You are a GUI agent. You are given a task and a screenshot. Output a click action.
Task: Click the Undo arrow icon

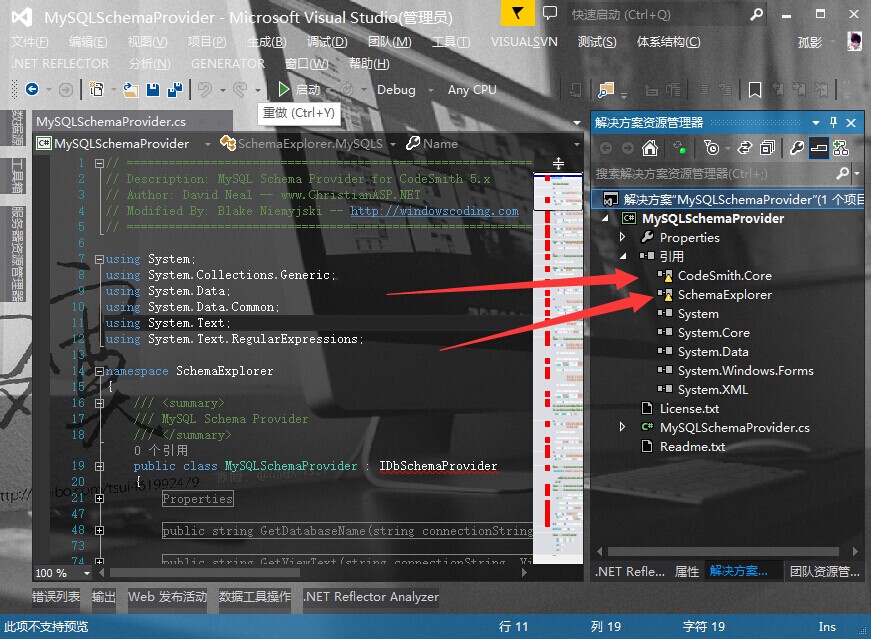coord(205,89)
